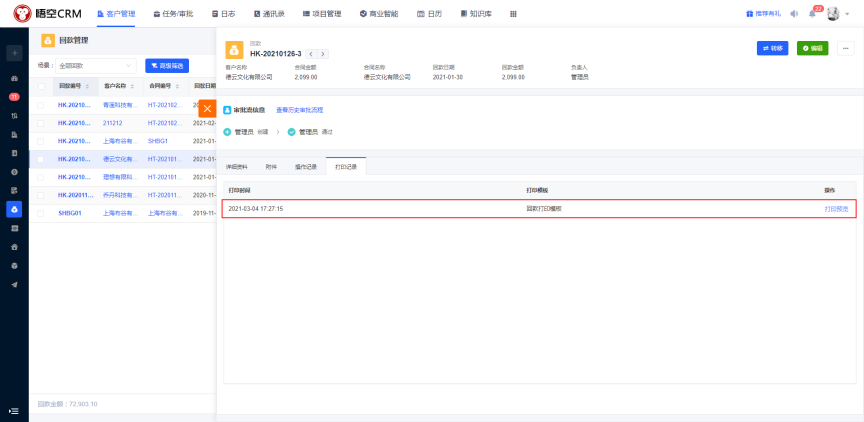Click the blue 高级筛选 filter button
The width and height of the screenshot is (864, 422).
[x=167, y=65]
